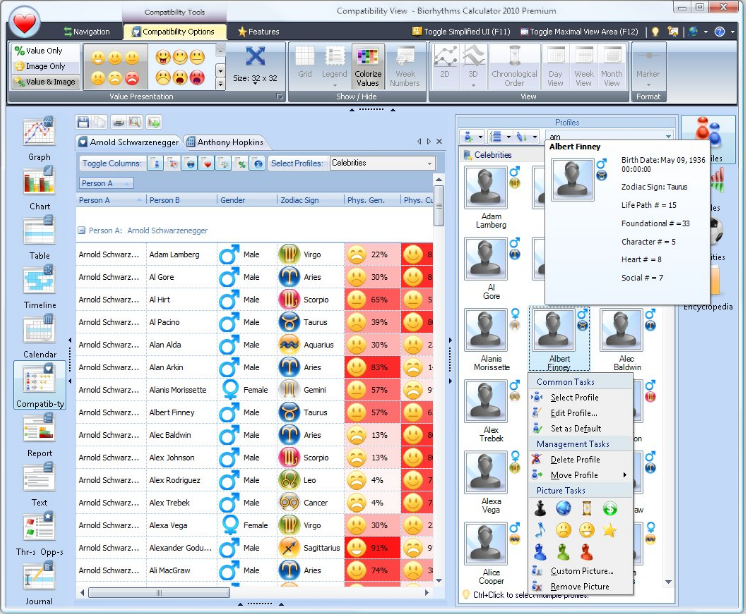This screenshot has width=746, height=614.
Task: Click Set as Default menu entry
Action: [x=580, y=428]
